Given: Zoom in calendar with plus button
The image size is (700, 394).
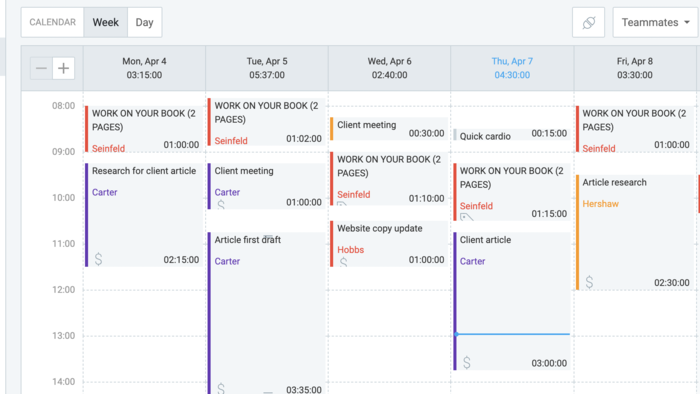Looking at the screenshot, I should (63, 68).
